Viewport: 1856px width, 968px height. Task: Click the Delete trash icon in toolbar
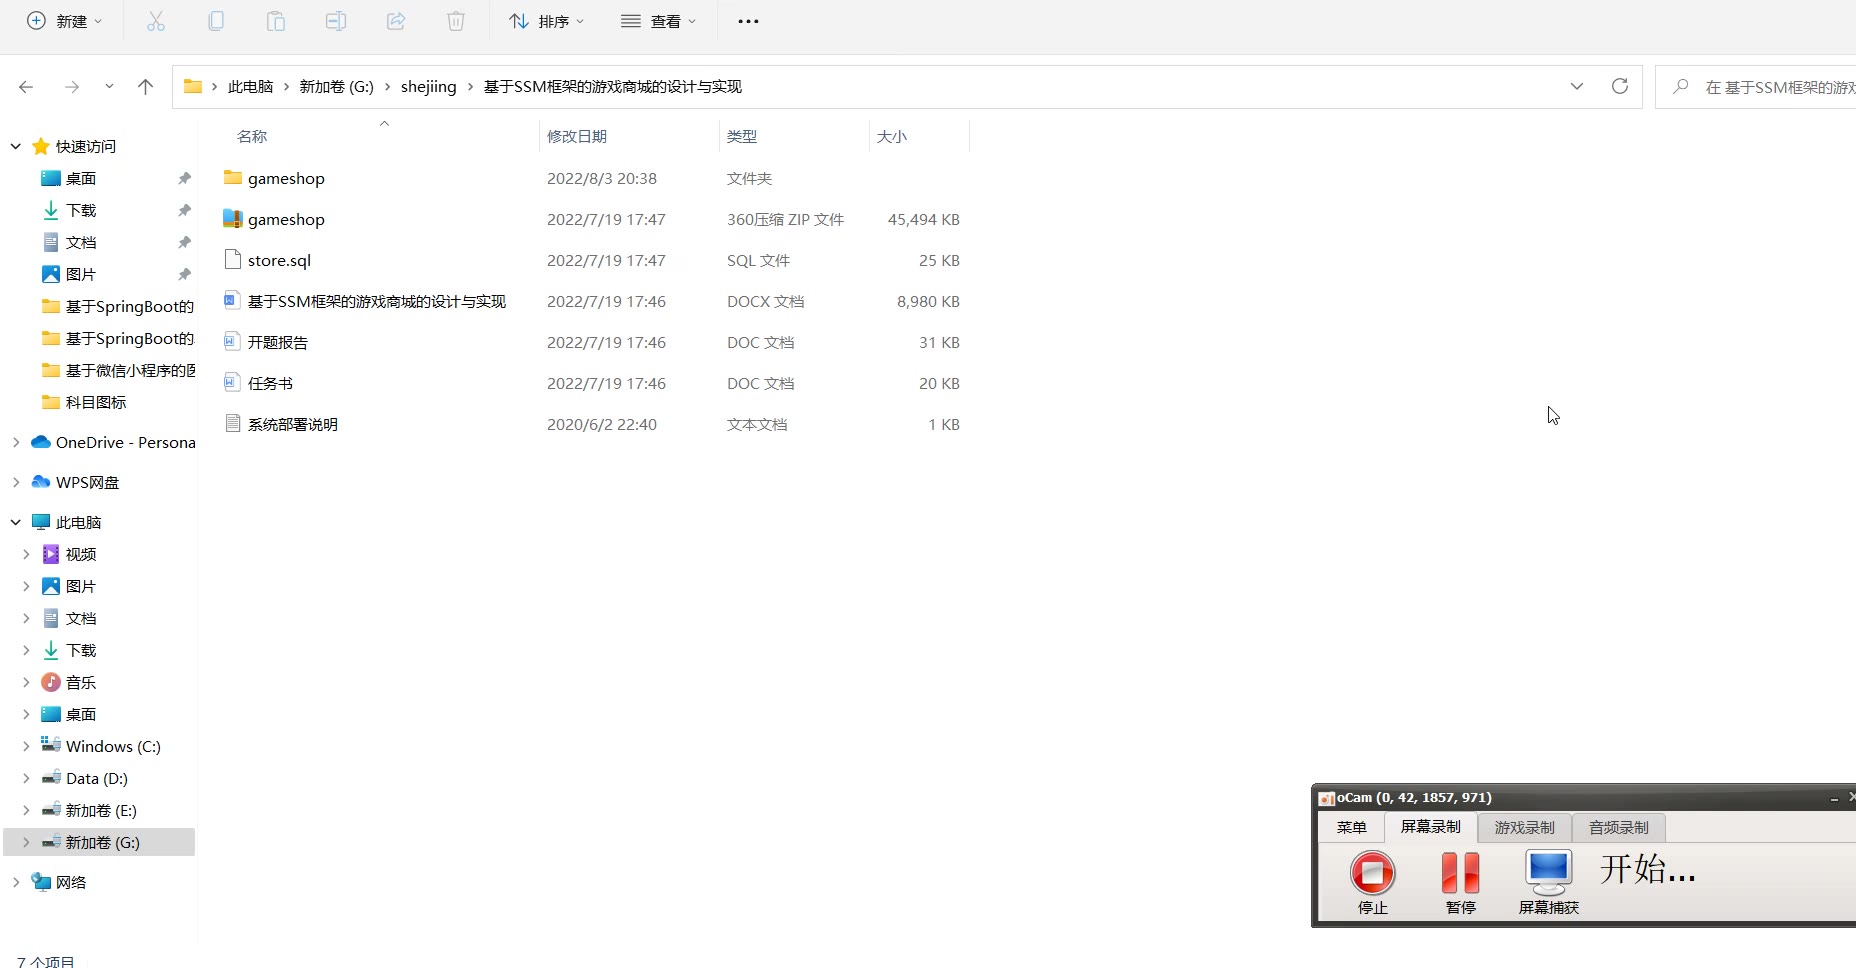coord(456,21)
